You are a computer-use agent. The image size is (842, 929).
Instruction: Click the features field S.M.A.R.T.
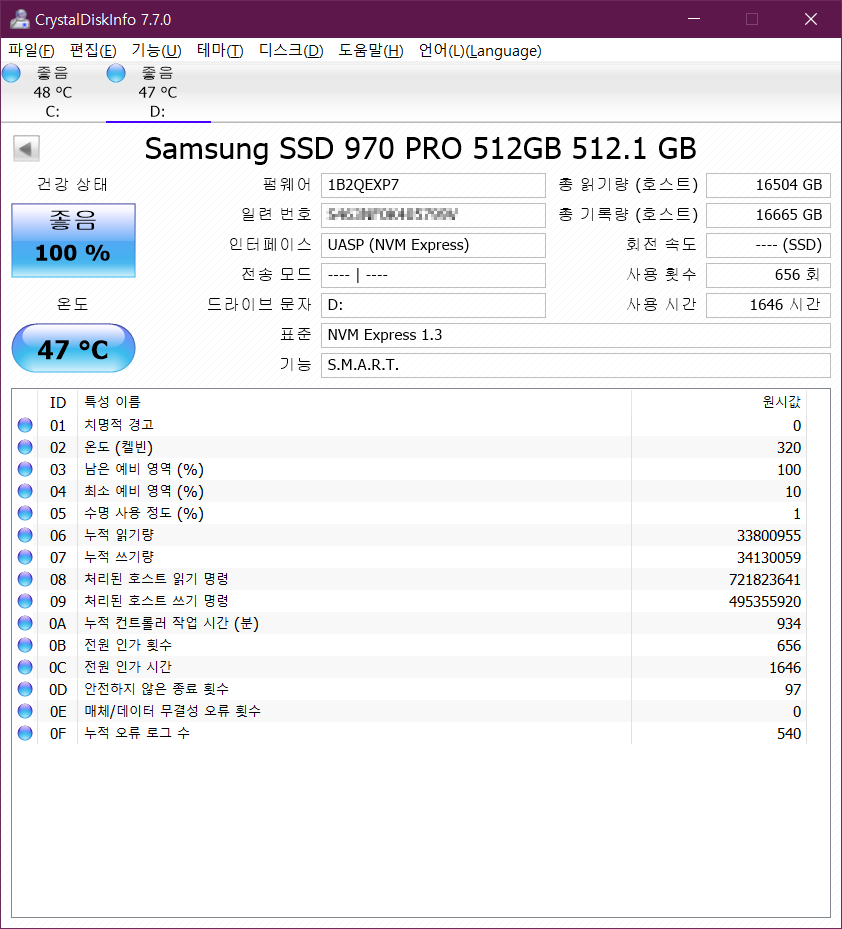coord(575,365)
